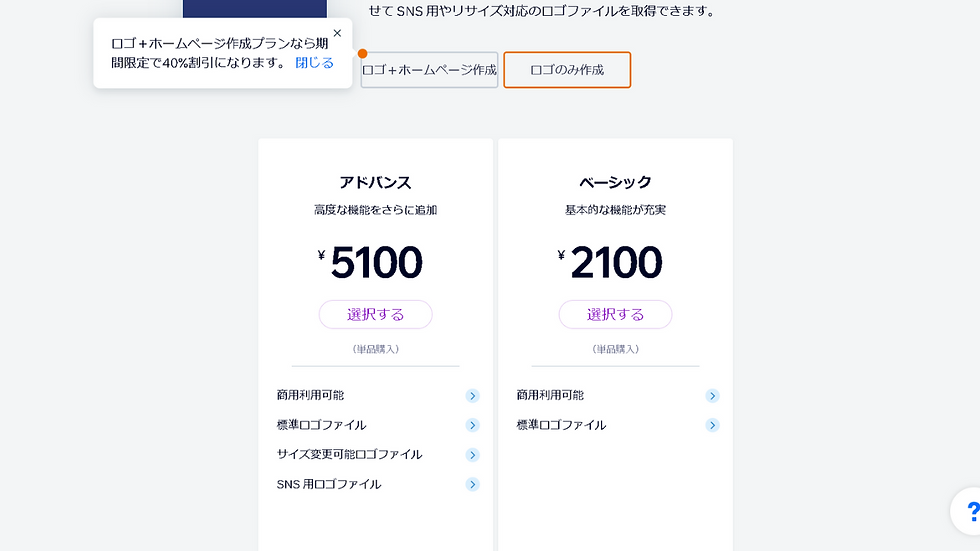Click the アドバンス plan heading
The height and width of the screenshot is (551, 980).
[x=376, y=182]
